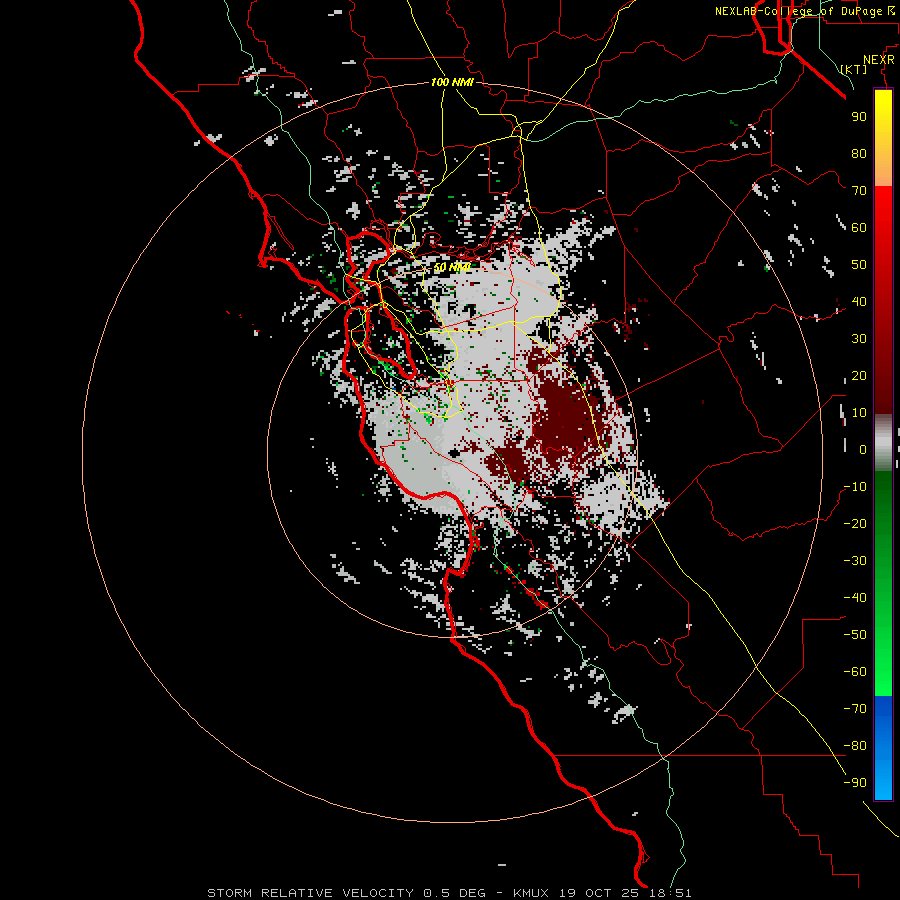Click the "STORM RELATIVE VELOCITY" caption text

pos(310,893)
